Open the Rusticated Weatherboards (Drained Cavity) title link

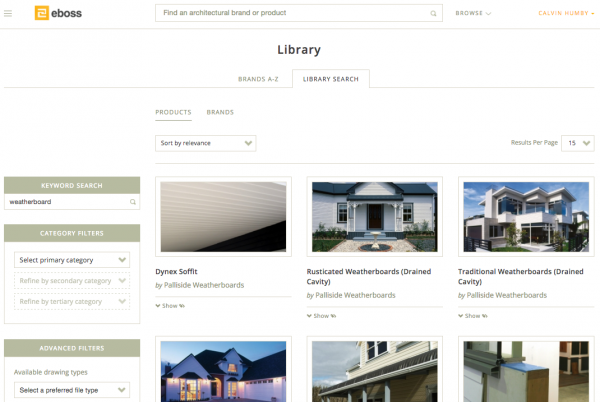369,277
